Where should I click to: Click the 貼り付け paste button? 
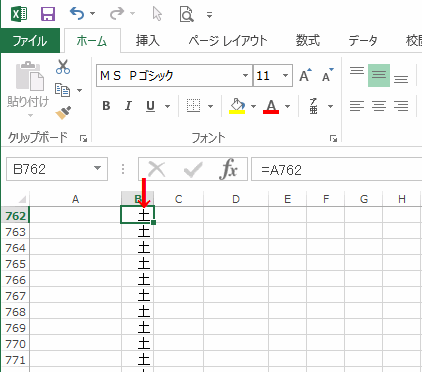tap(29, 89)
